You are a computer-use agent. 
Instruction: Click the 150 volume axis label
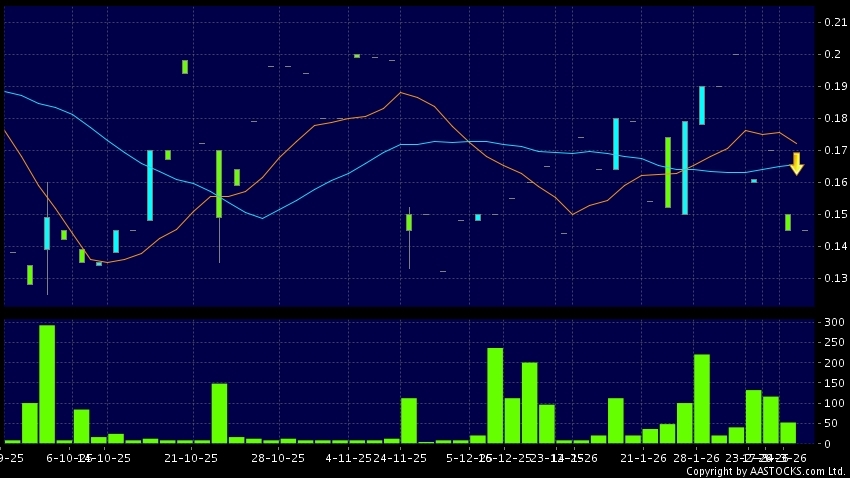[832, 383]
